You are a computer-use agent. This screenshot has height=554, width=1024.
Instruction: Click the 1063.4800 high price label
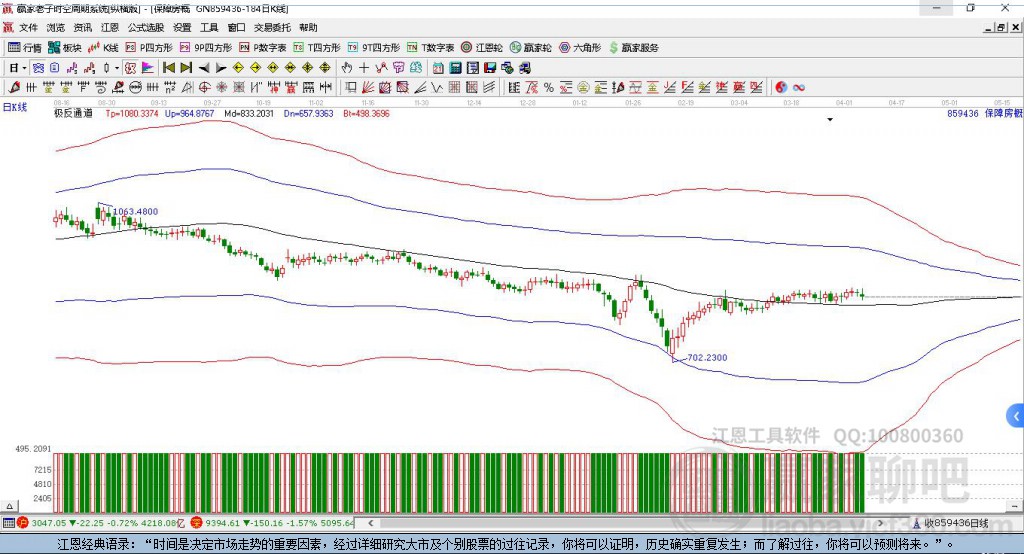pos(135,212)
